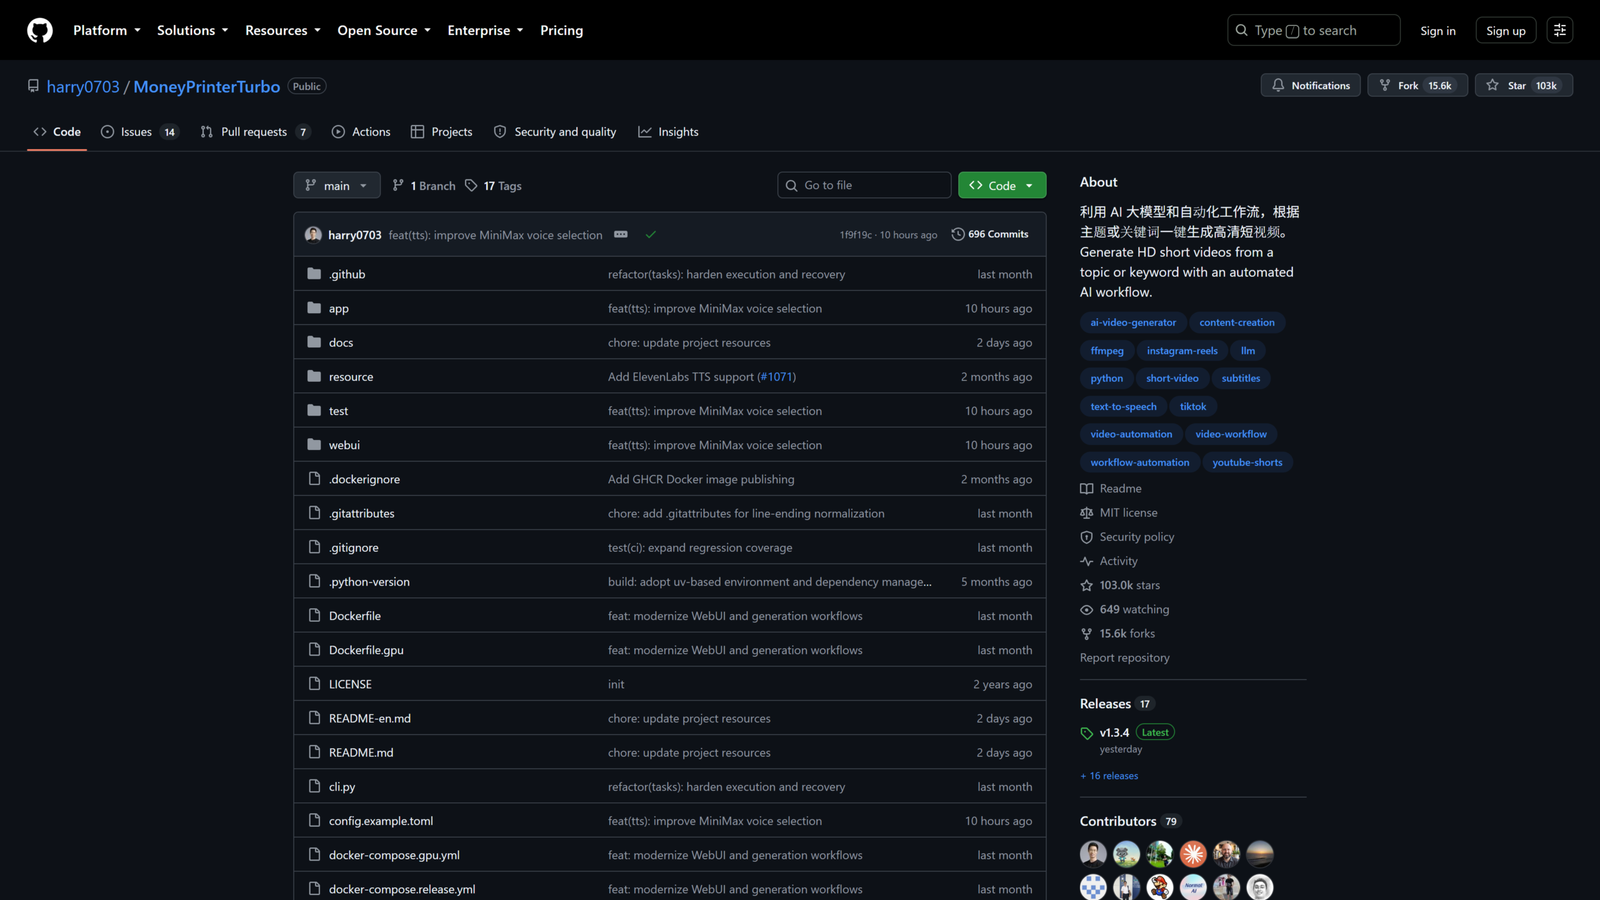Click the search box in header

(x=1314, y=30)
